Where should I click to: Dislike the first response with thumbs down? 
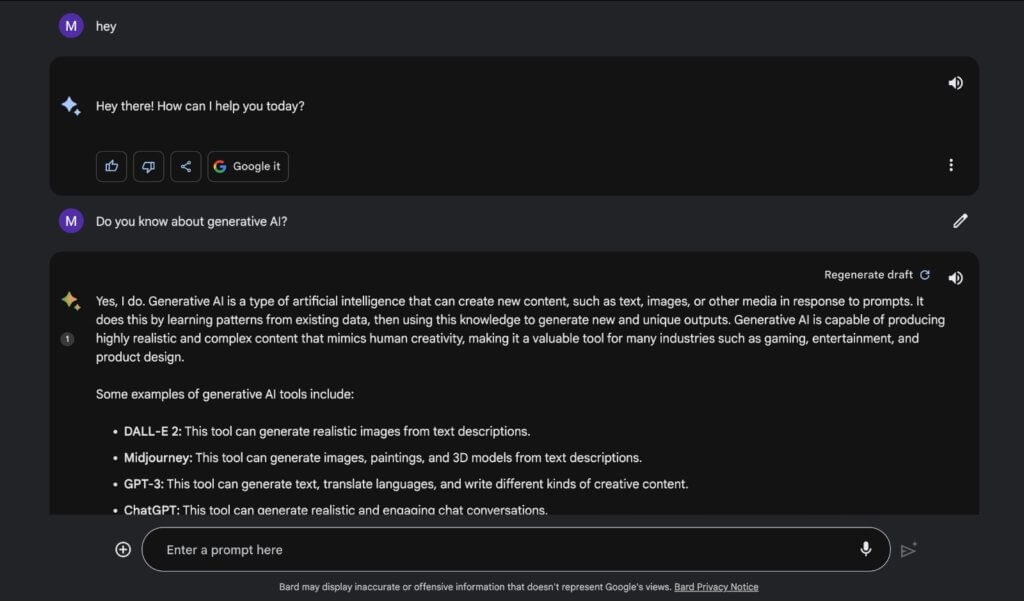point(148,167)
